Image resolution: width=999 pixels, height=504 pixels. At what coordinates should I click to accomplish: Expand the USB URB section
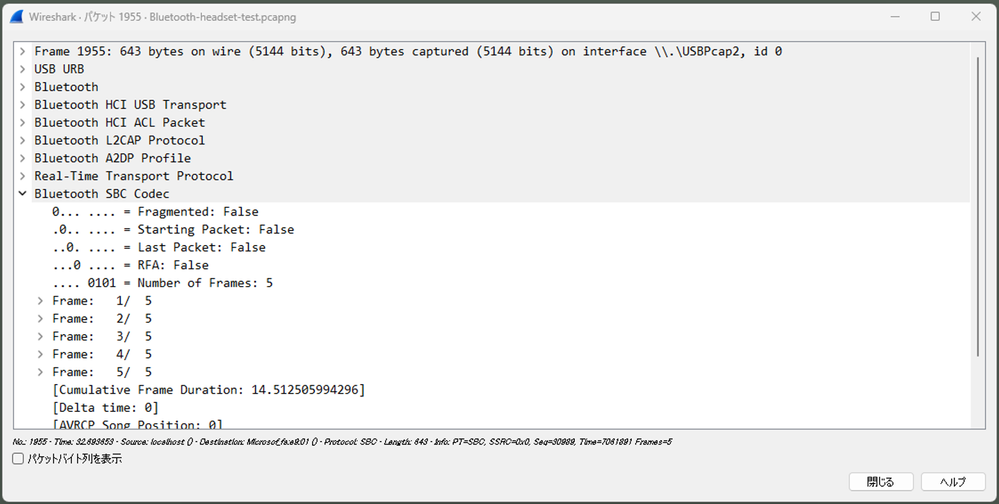[23, 69]
